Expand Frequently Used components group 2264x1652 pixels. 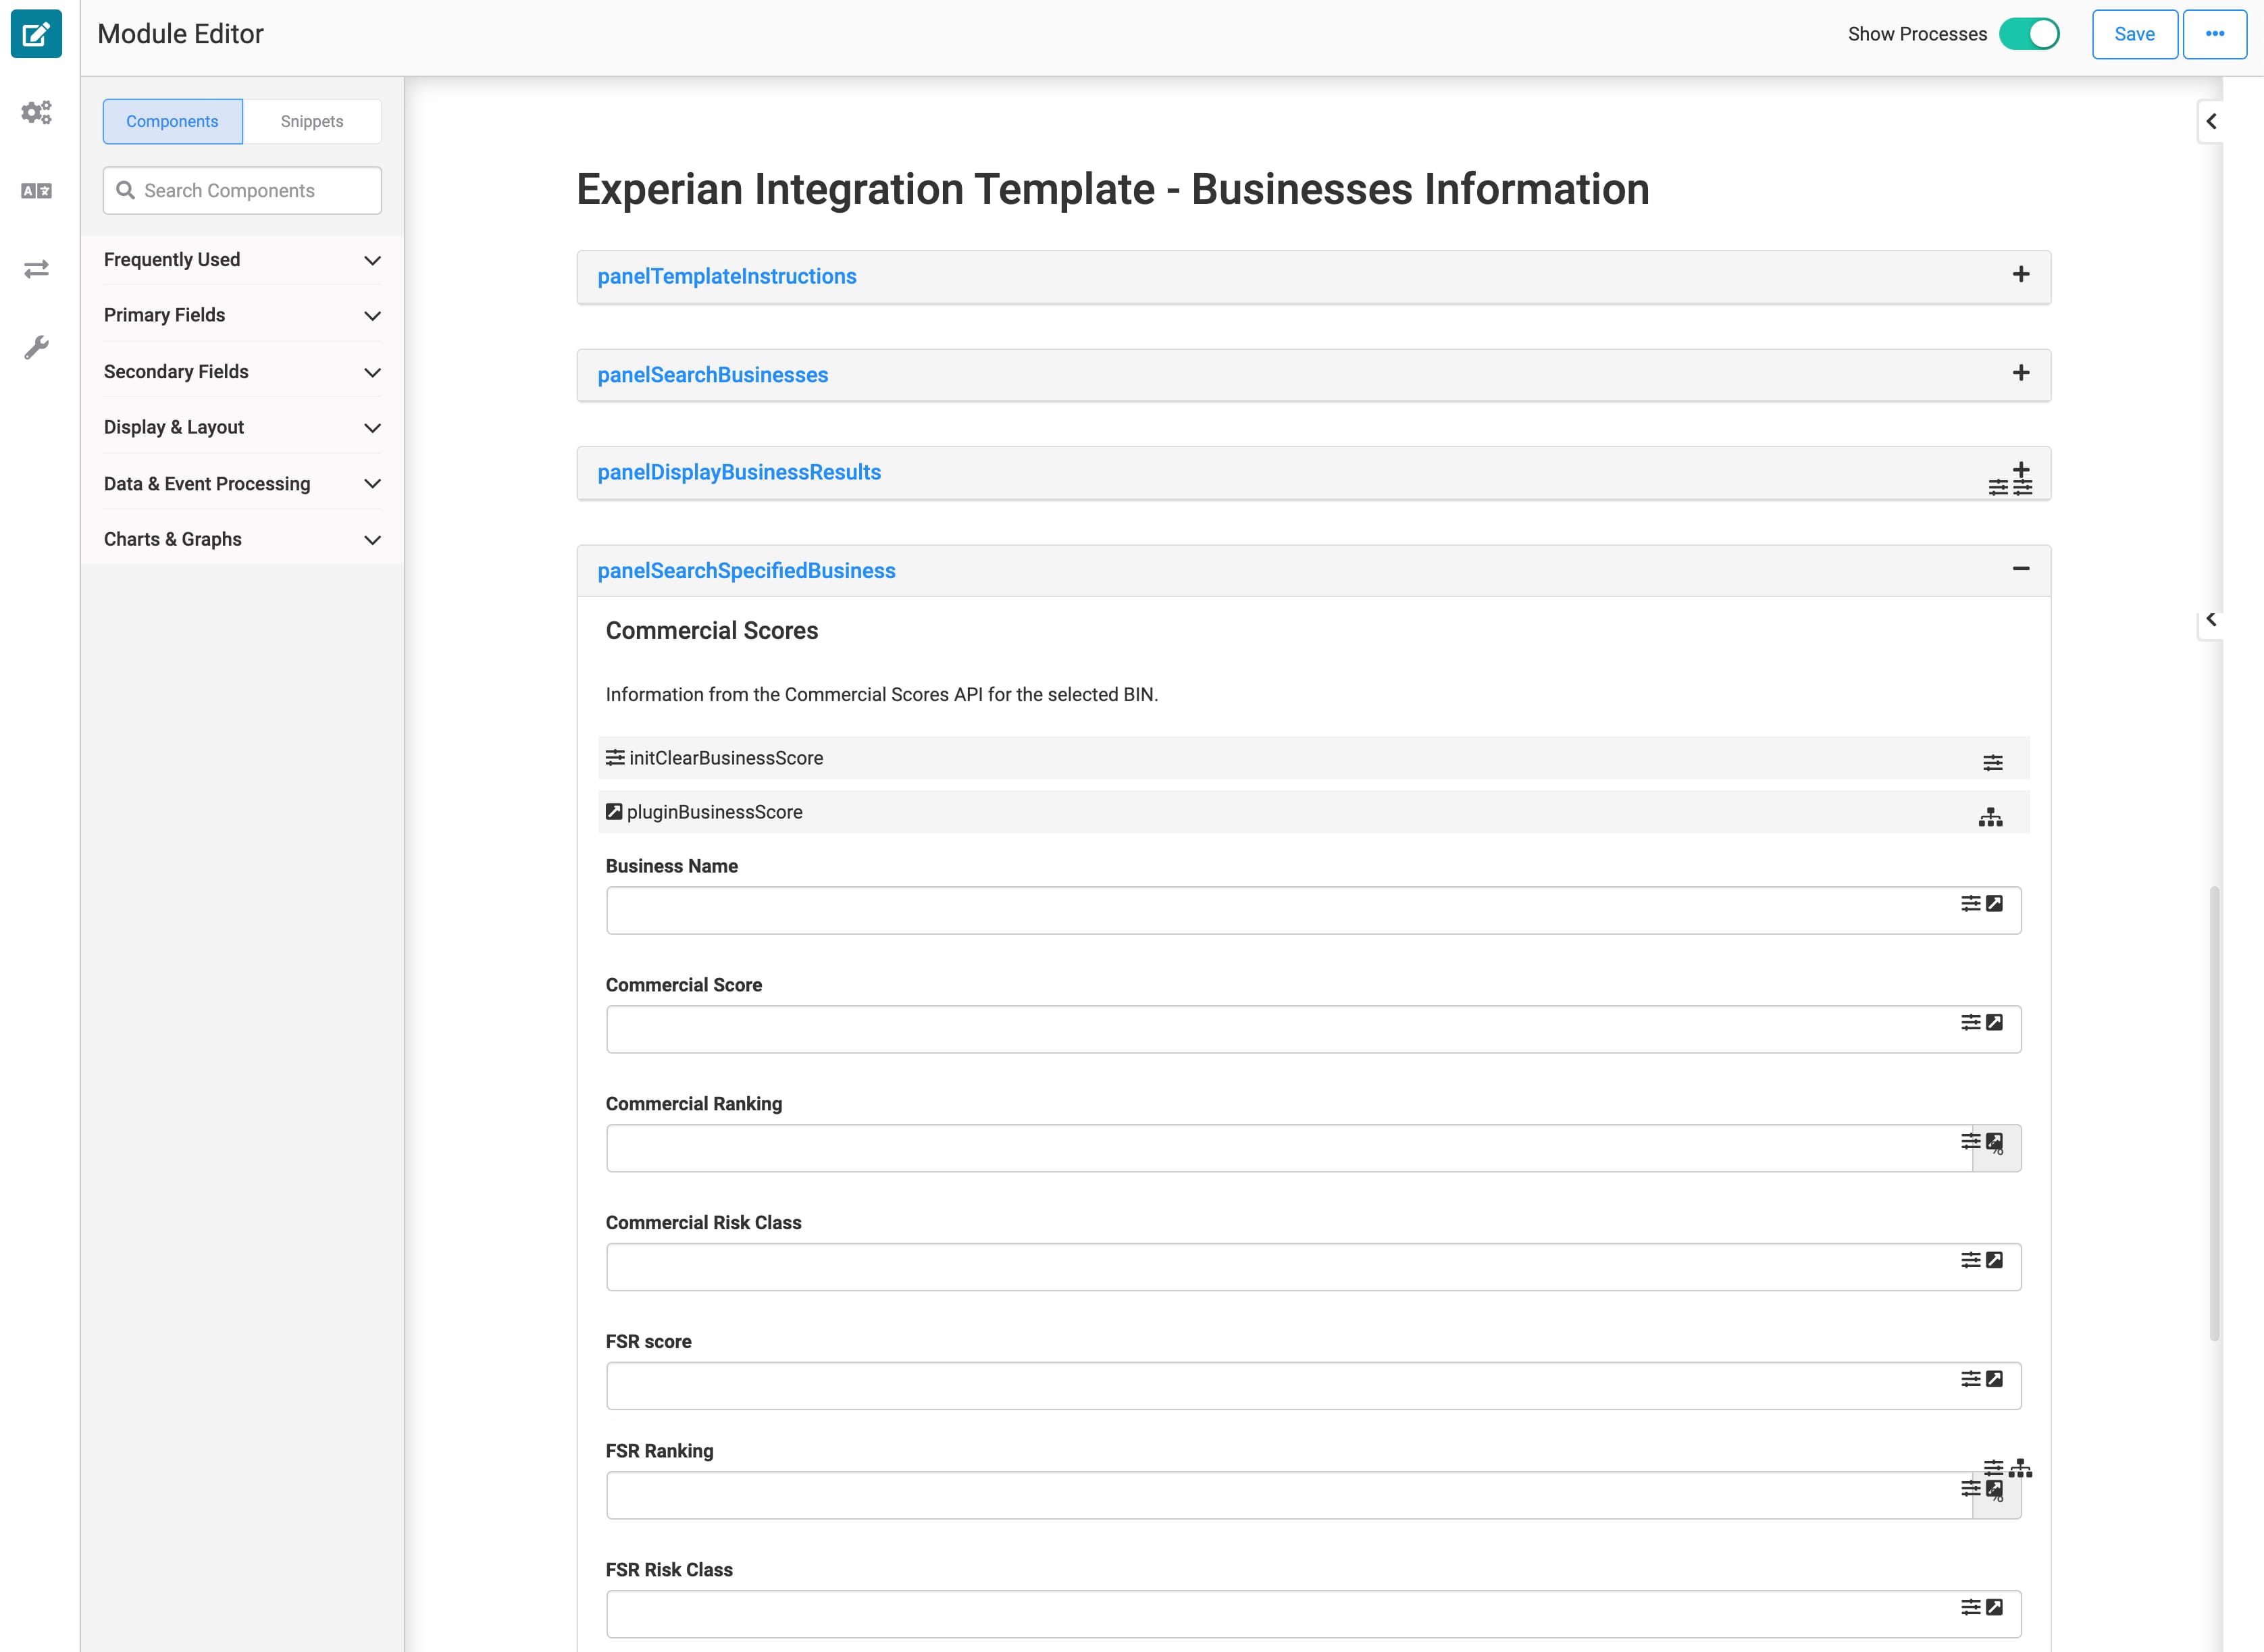point(242,260)
